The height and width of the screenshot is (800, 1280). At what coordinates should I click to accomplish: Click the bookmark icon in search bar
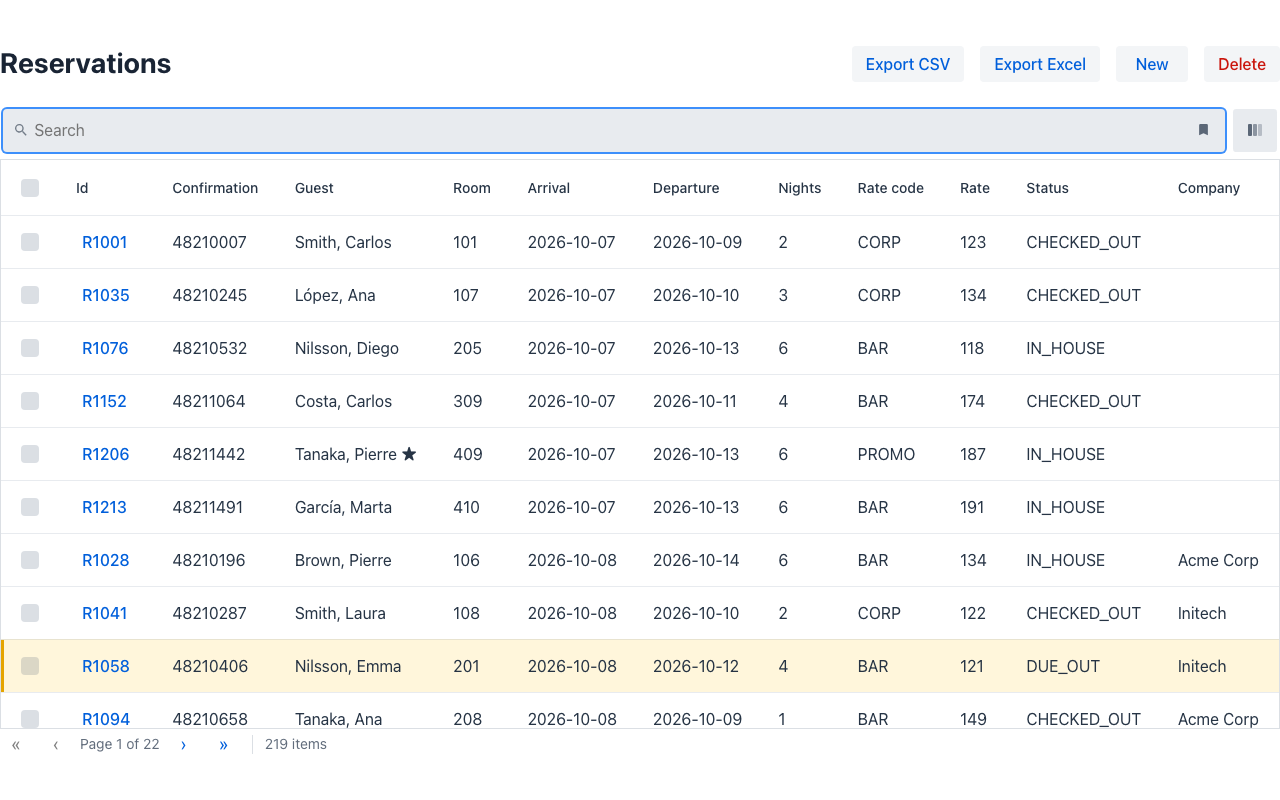(x=1203, y=130)
